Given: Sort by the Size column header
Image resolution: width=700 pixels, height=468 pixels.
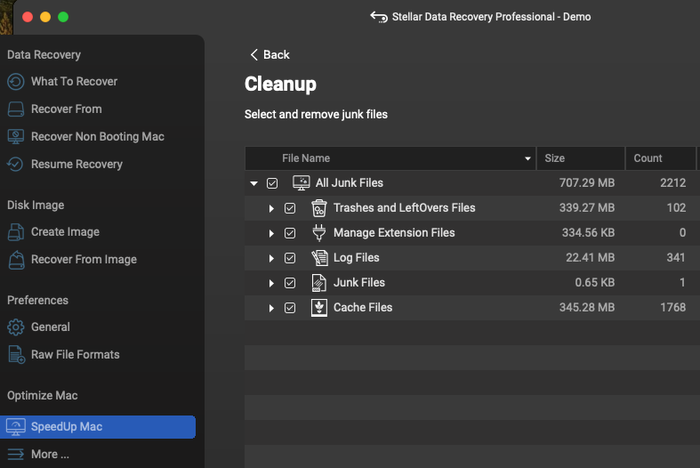Looking at the screenshot, I should [x=580, y=159].
